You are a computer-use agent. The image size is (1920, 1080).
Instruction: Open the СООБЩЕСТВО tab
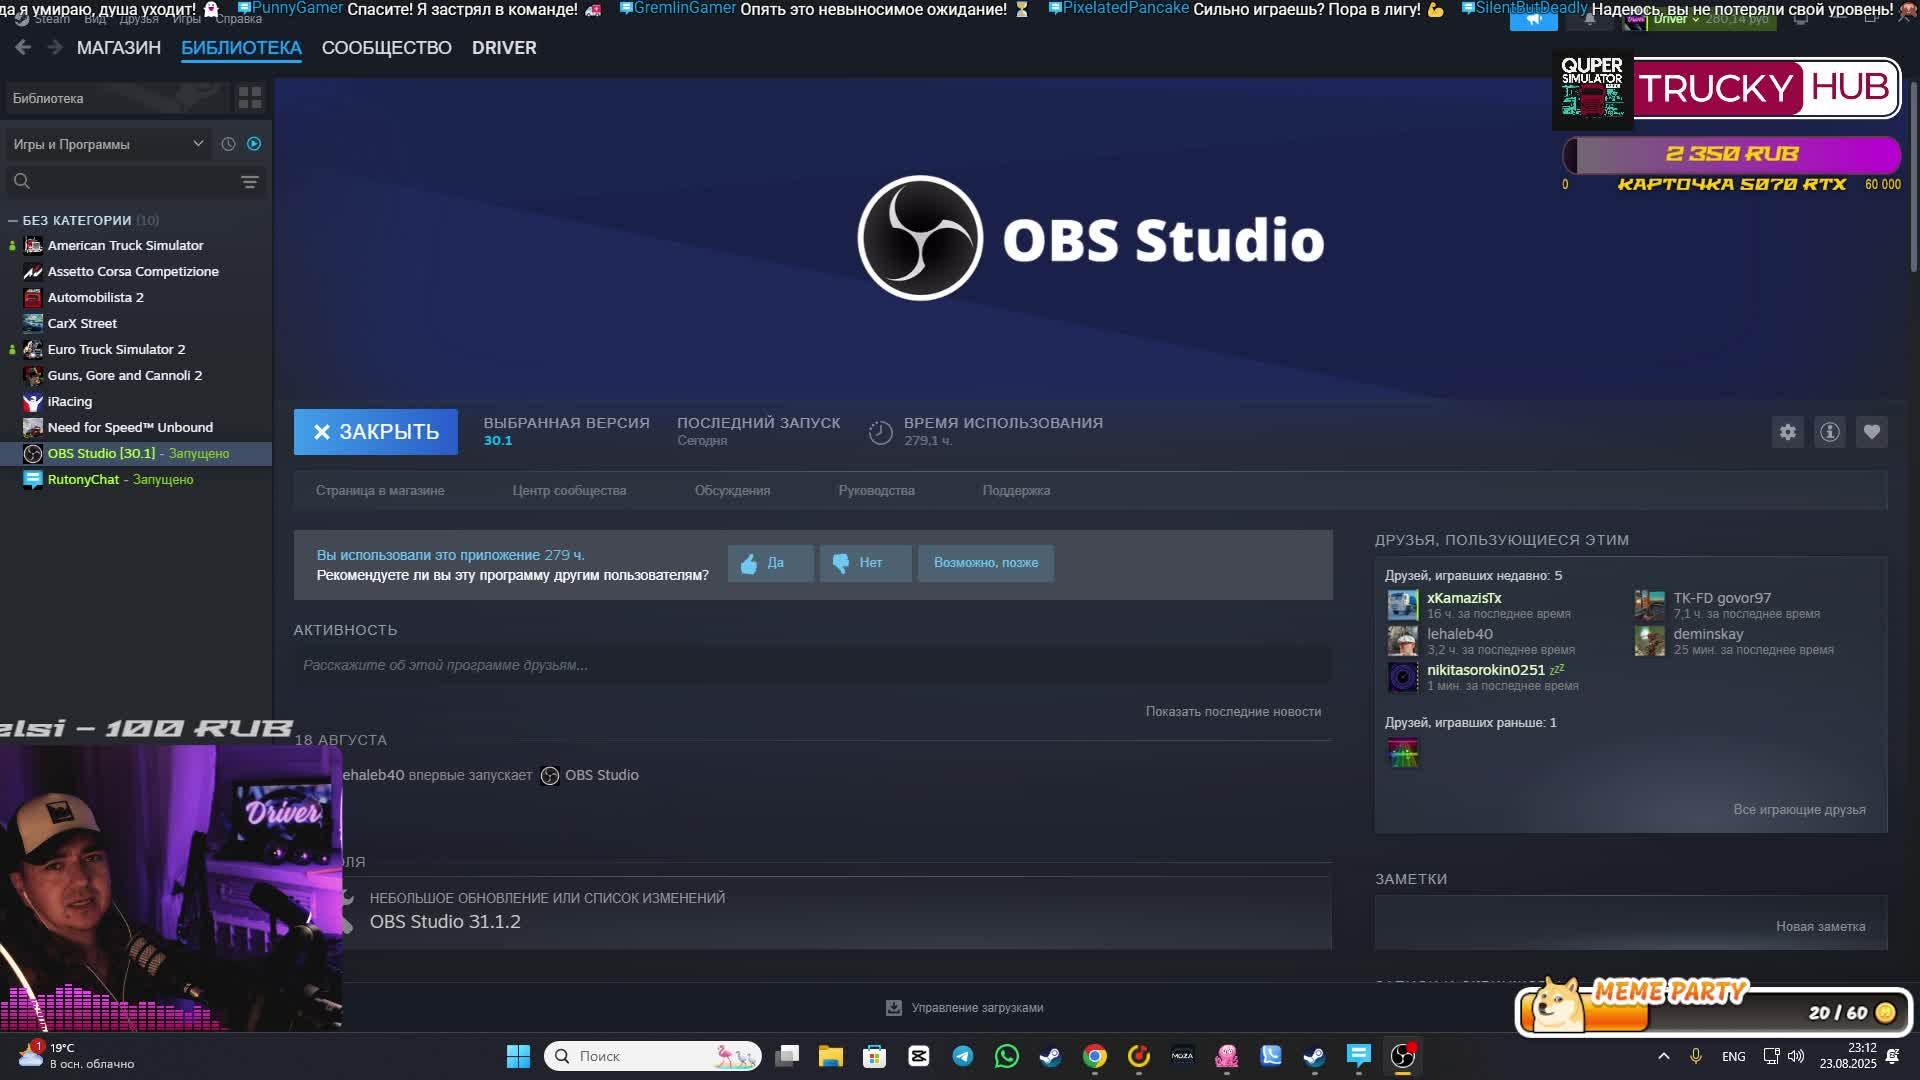(x=387, y=48)
